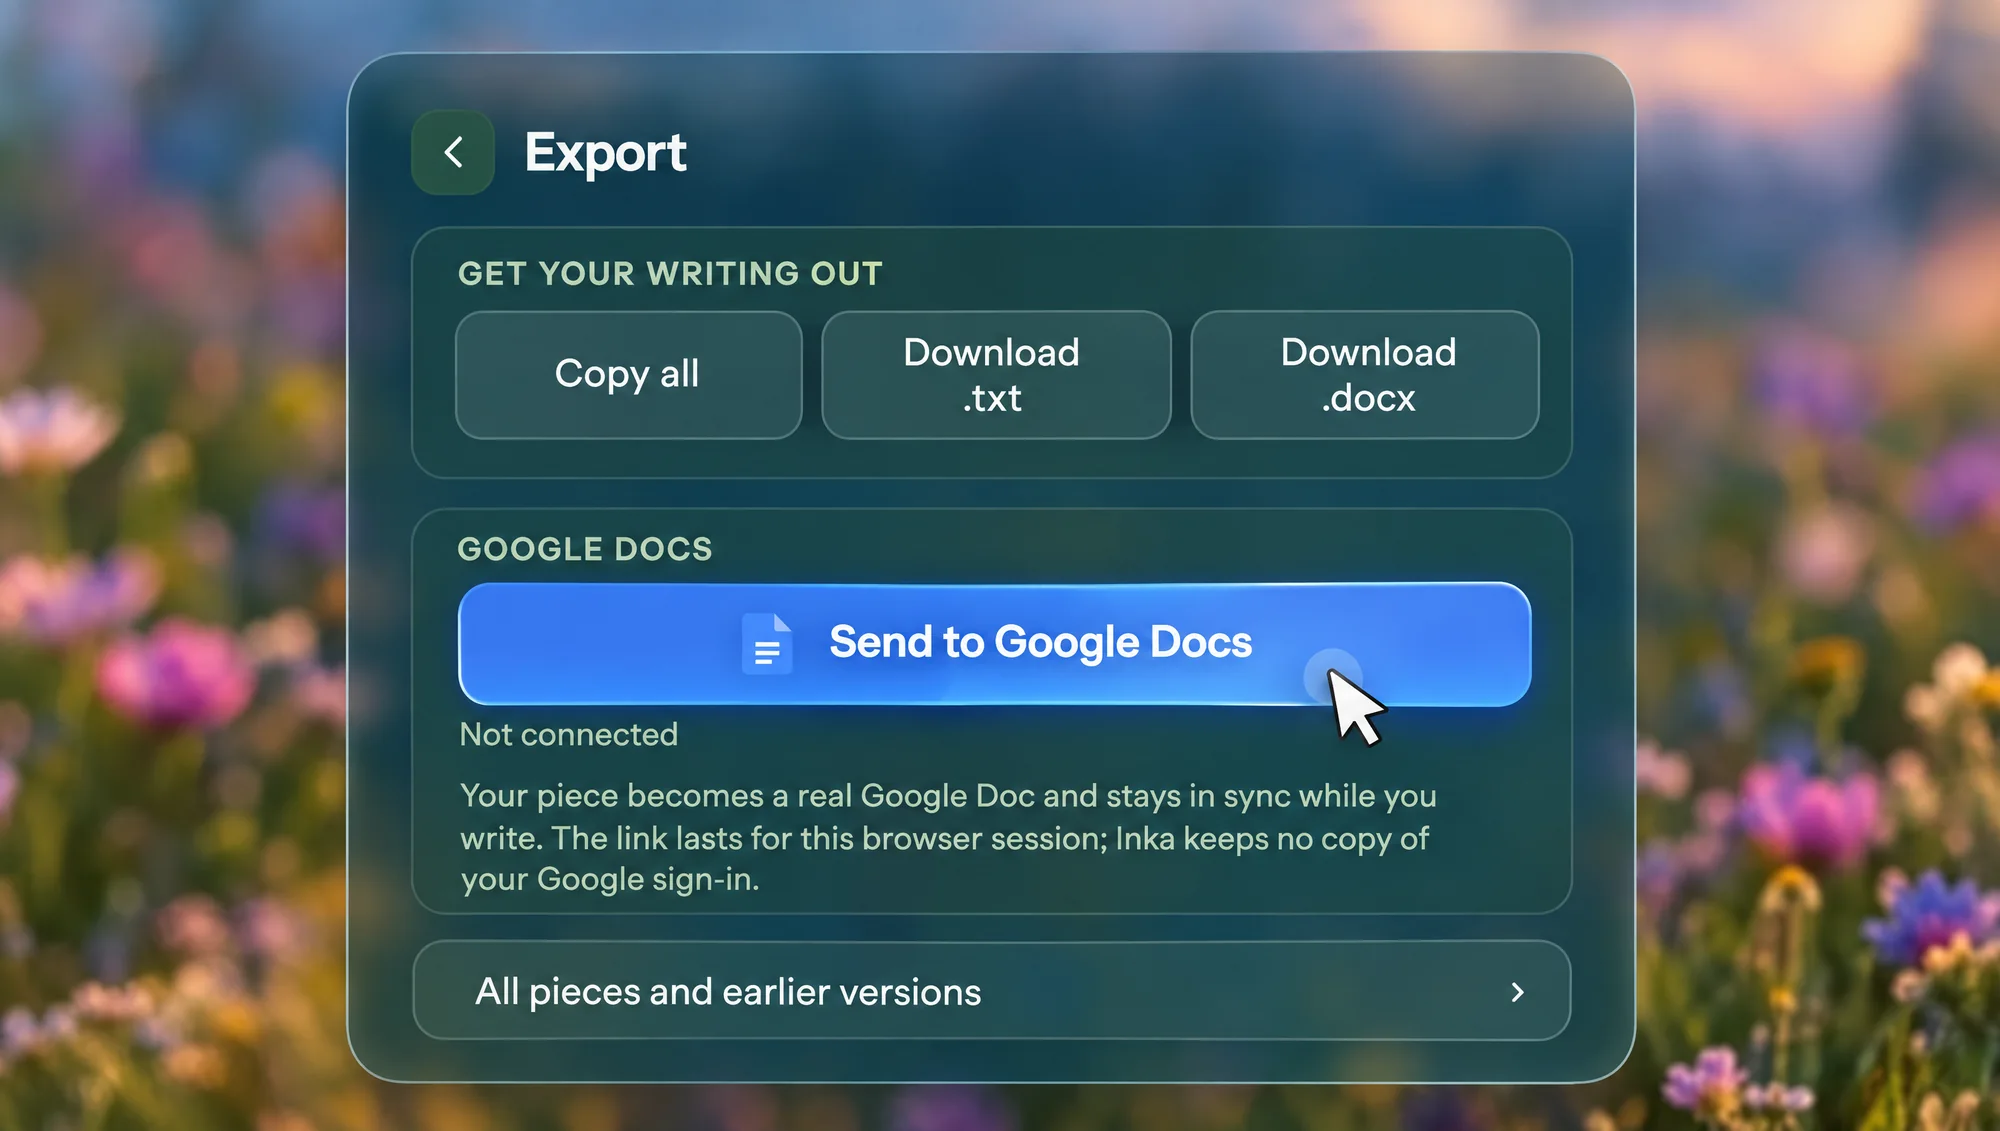Go back using the arrow beside Export
This screenshot has width=2000, height=1131.
453,152
